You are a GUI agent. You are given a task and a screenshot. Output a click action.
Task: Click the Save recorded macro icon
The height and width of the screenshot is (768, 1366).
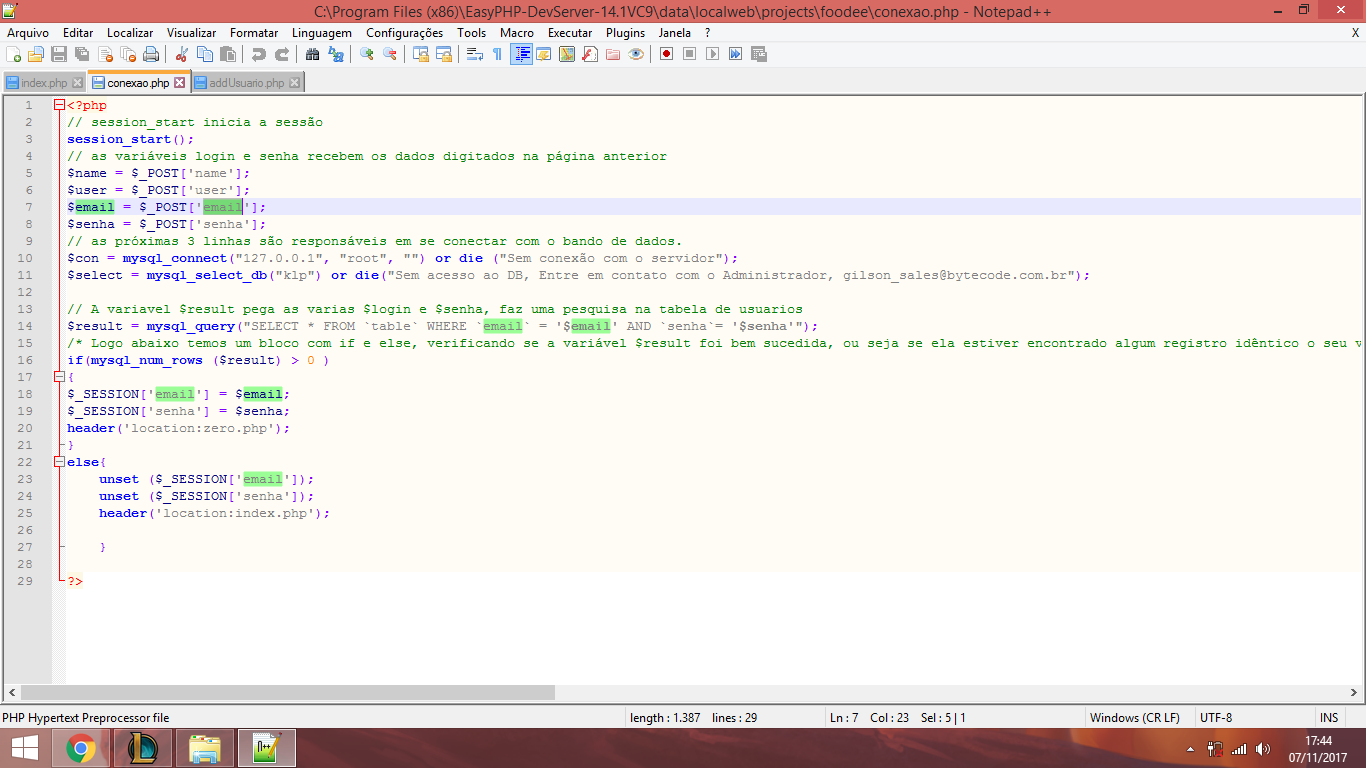[x=758, y=54]
